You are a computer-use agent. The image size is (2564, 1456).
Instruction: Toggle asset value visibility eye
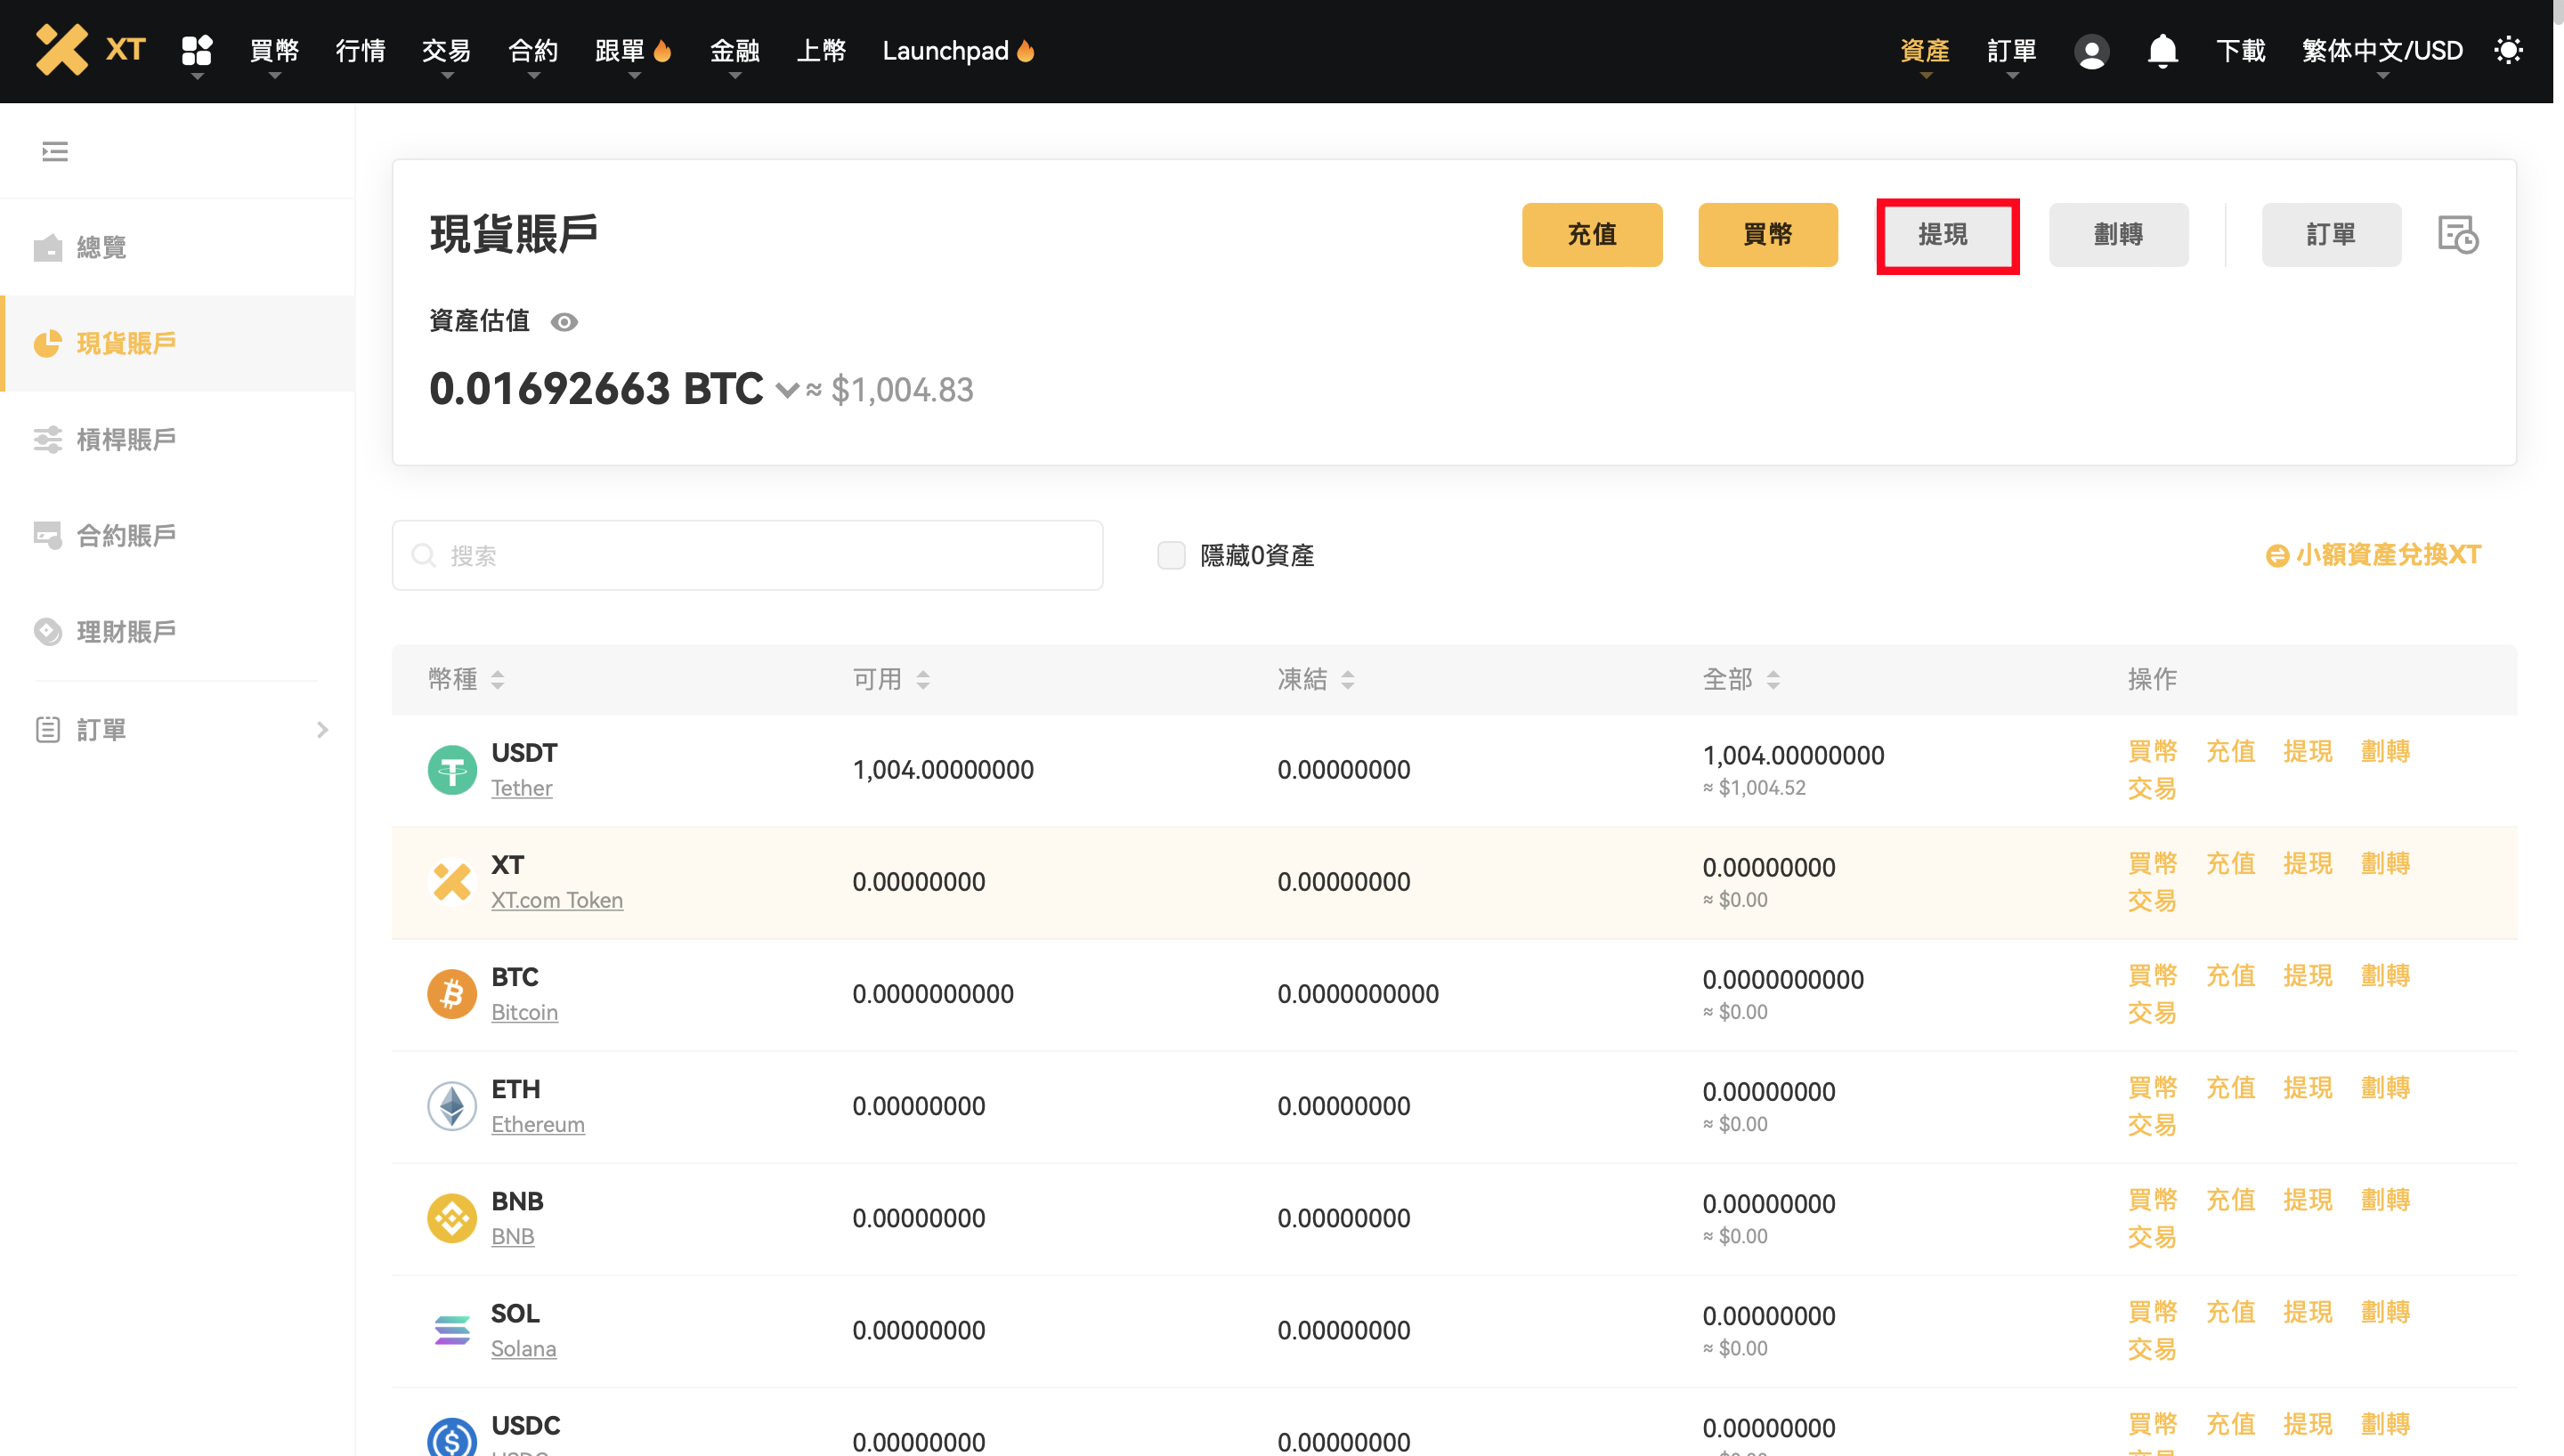click(x=564, y=322)
